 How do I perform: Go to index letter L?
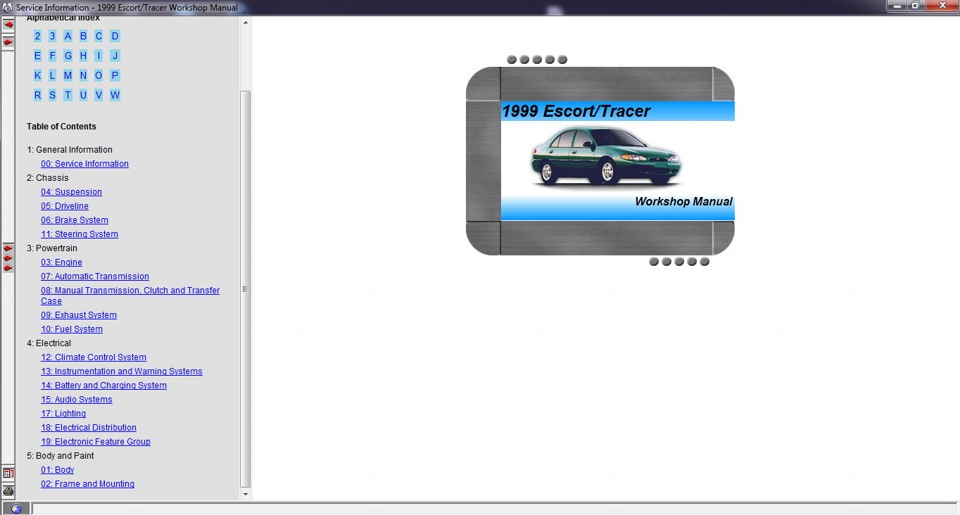52,75
